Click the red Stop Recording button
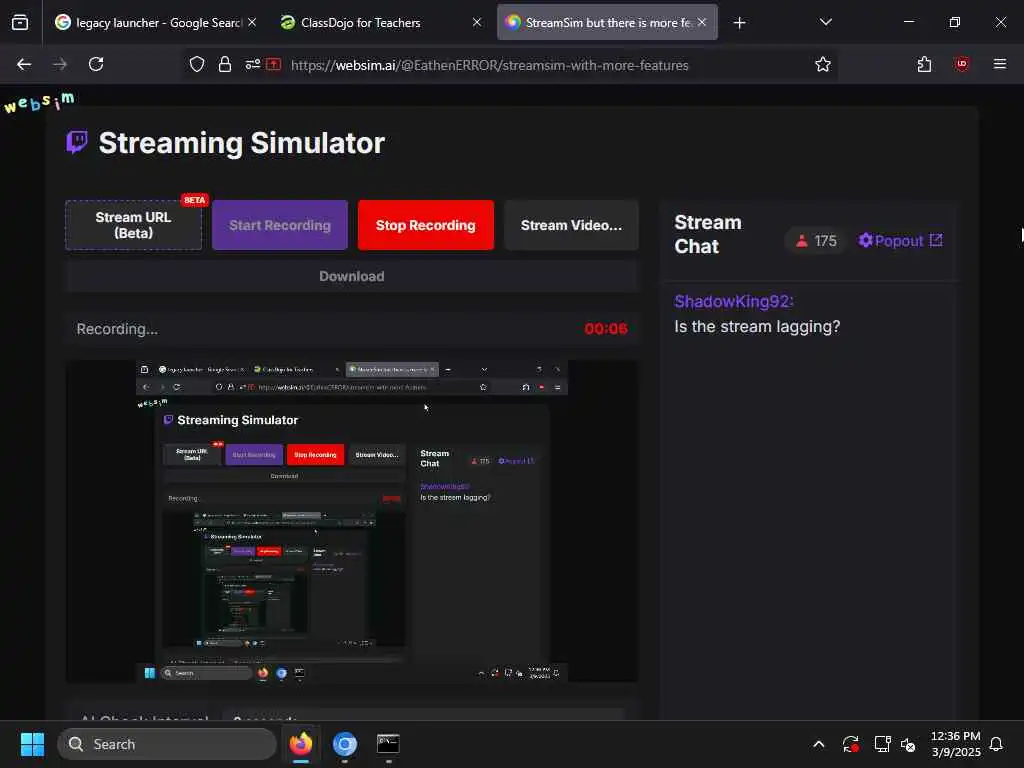Viewport: 1024px width, 768px height. 426,225
